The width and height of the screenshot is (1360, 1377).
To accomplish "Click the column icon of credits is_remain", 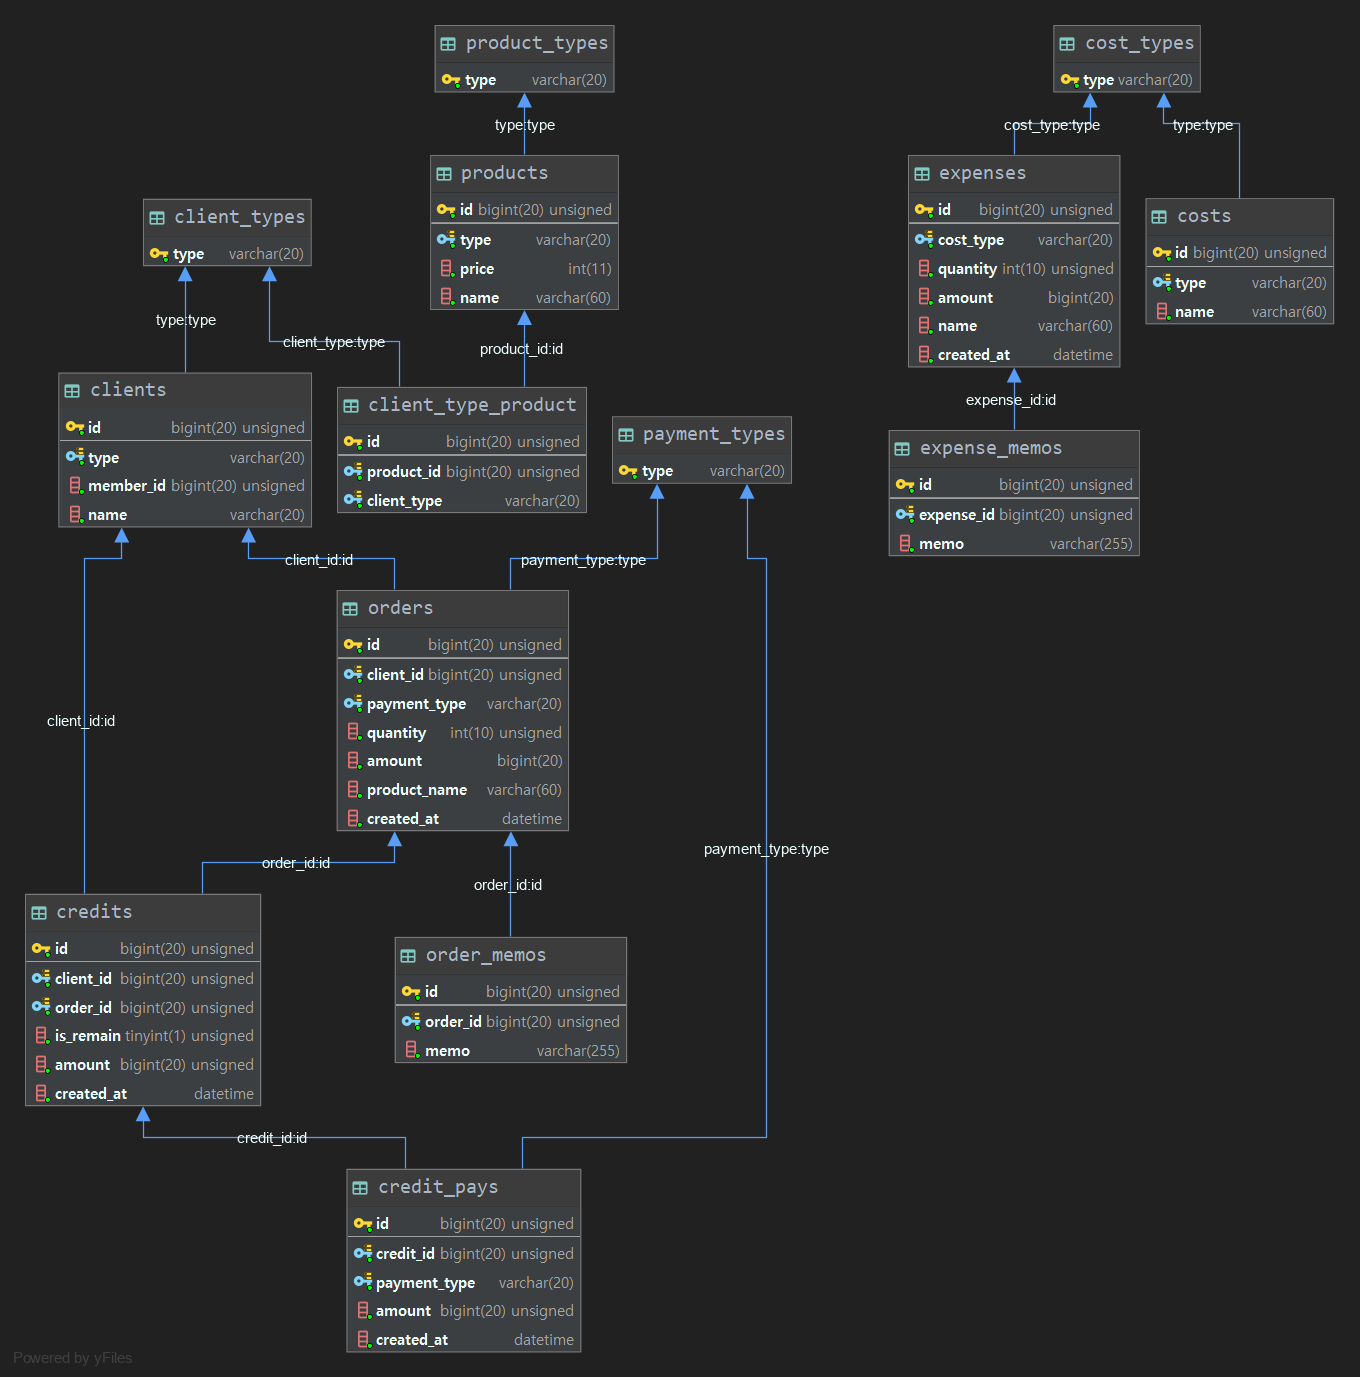I will click(x=42, y=1035).
